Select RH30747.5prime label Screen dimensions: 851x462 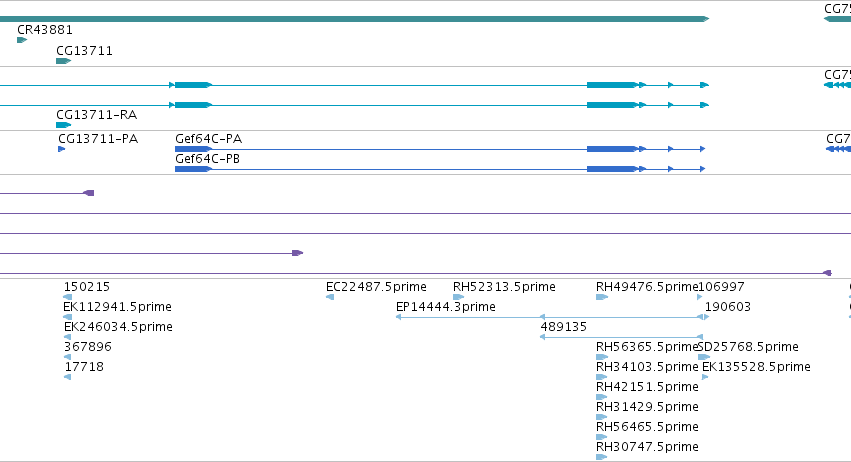[647, 447]
